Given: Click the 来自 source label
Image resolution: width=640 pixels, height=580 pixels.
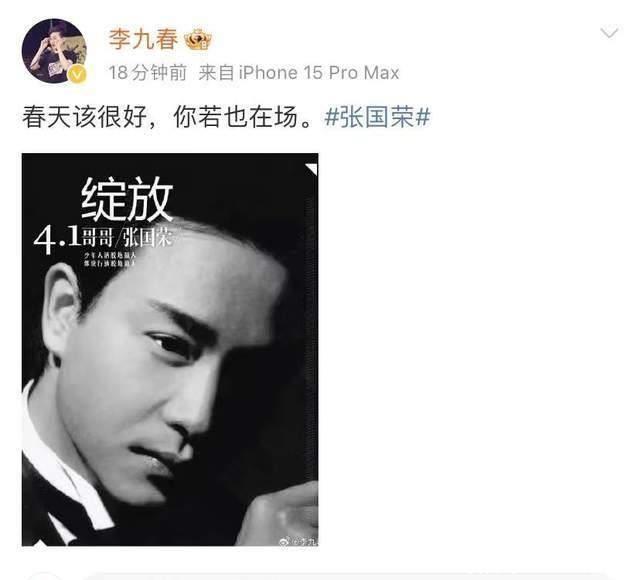Looking at the screenshot, I should [x=216, y=73].
